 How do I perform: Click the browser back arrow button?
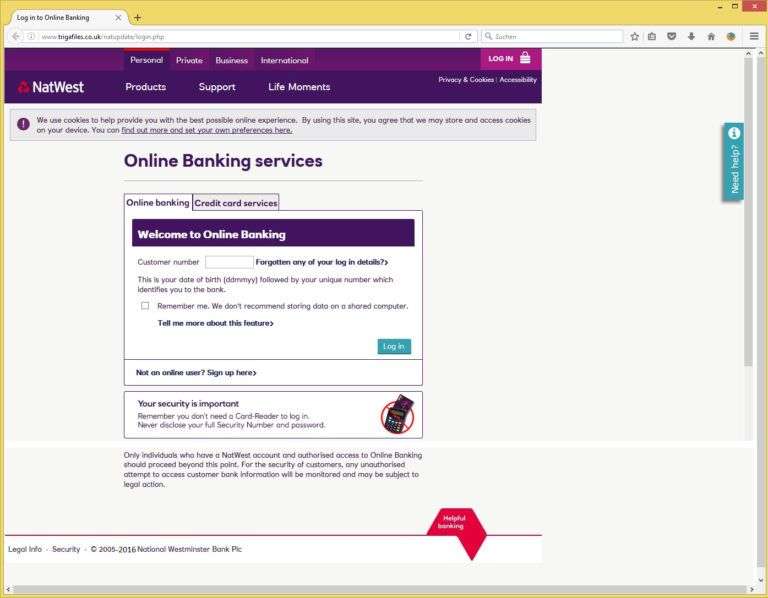(16, 36)
